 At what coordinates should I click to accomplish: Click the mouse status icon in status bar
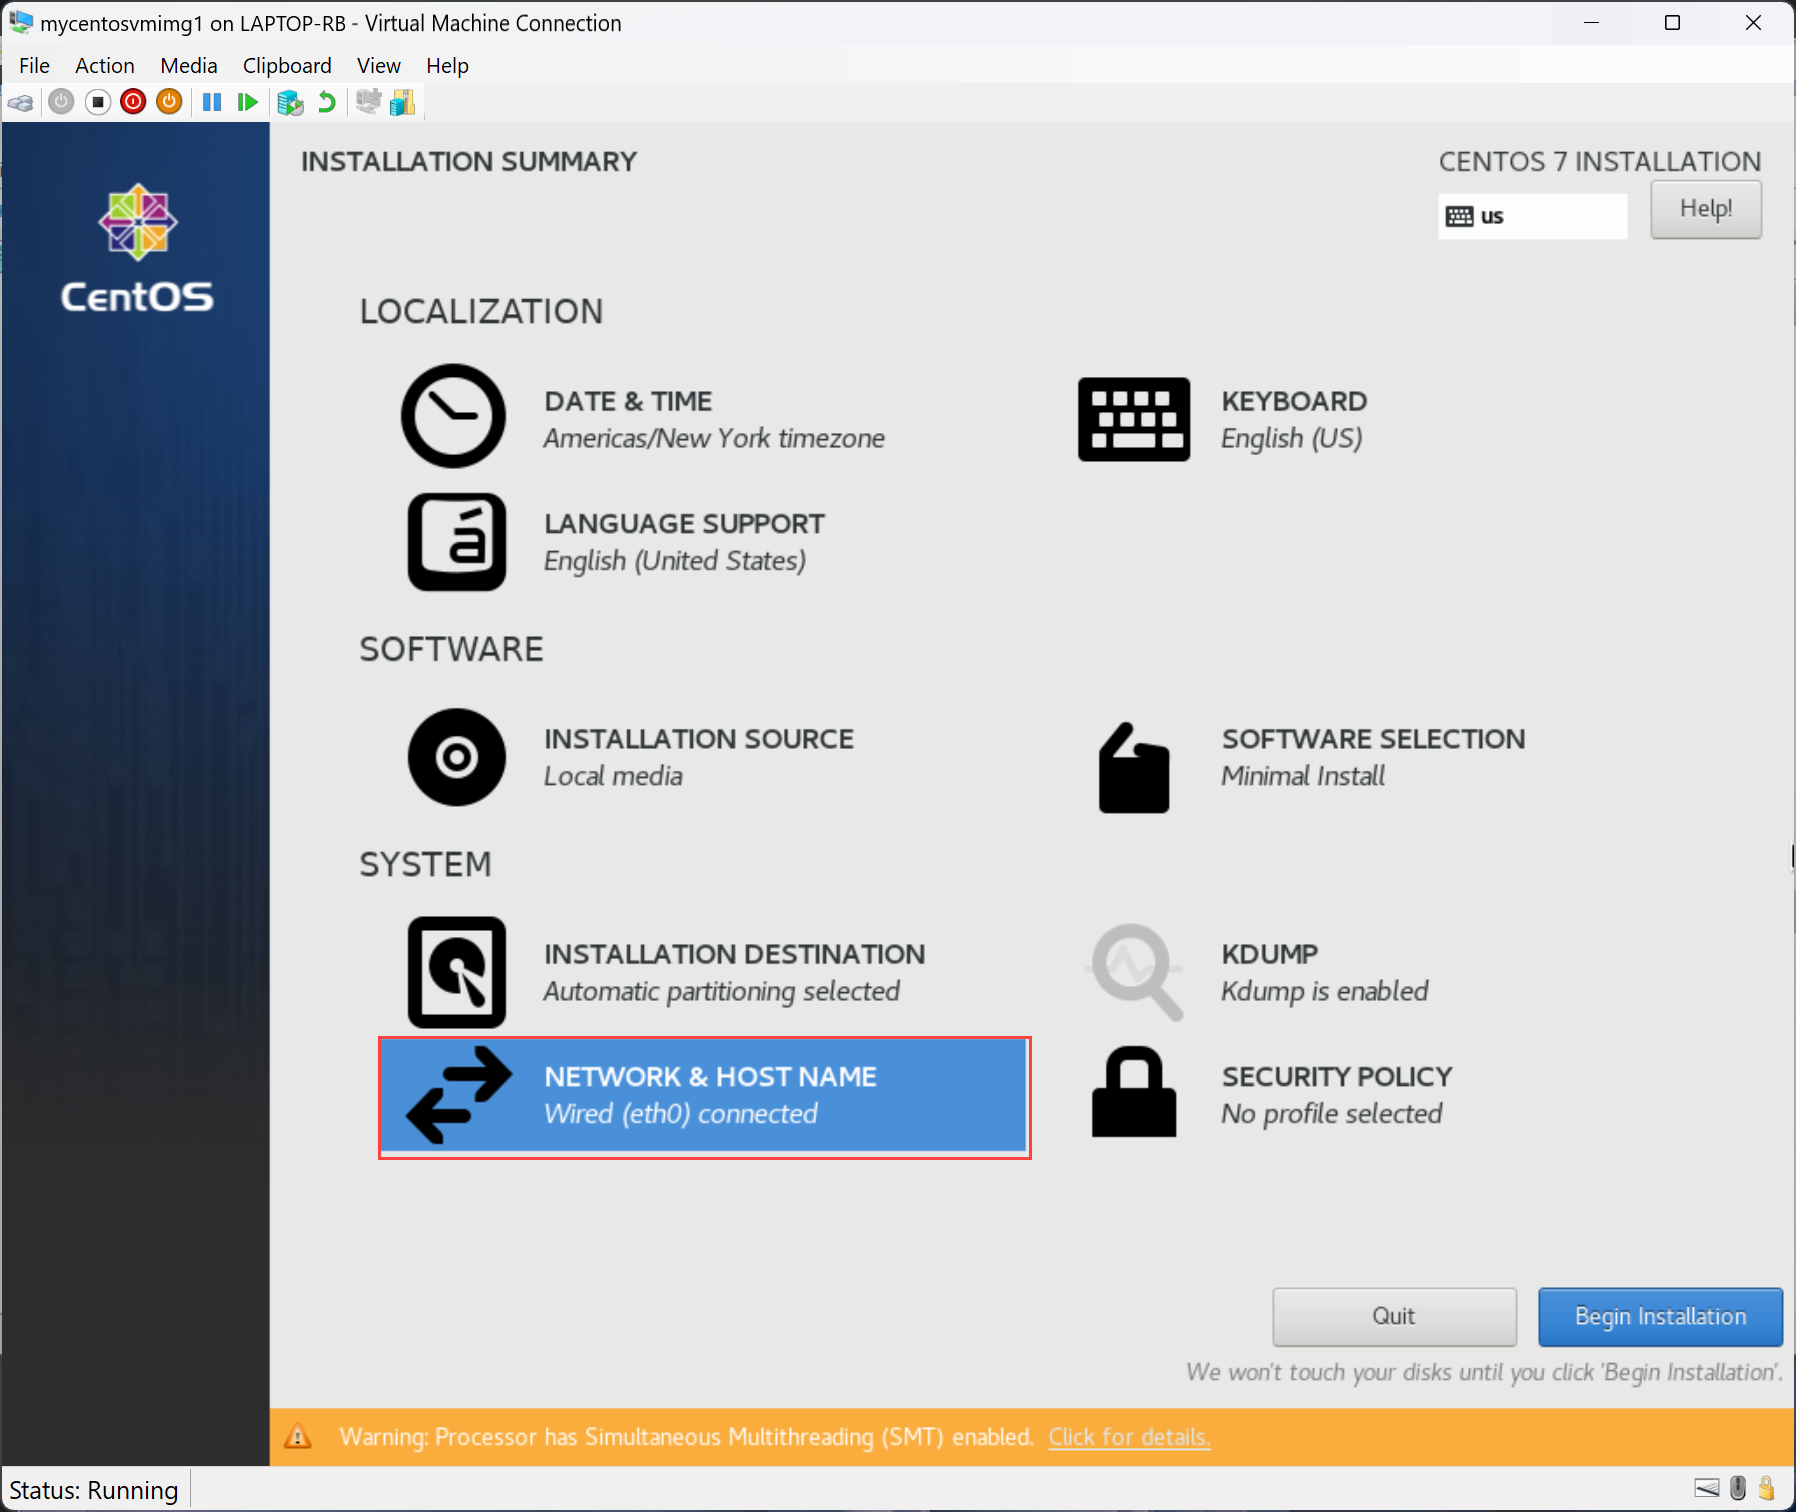pyautogui.click(x=1738, y=1488)
